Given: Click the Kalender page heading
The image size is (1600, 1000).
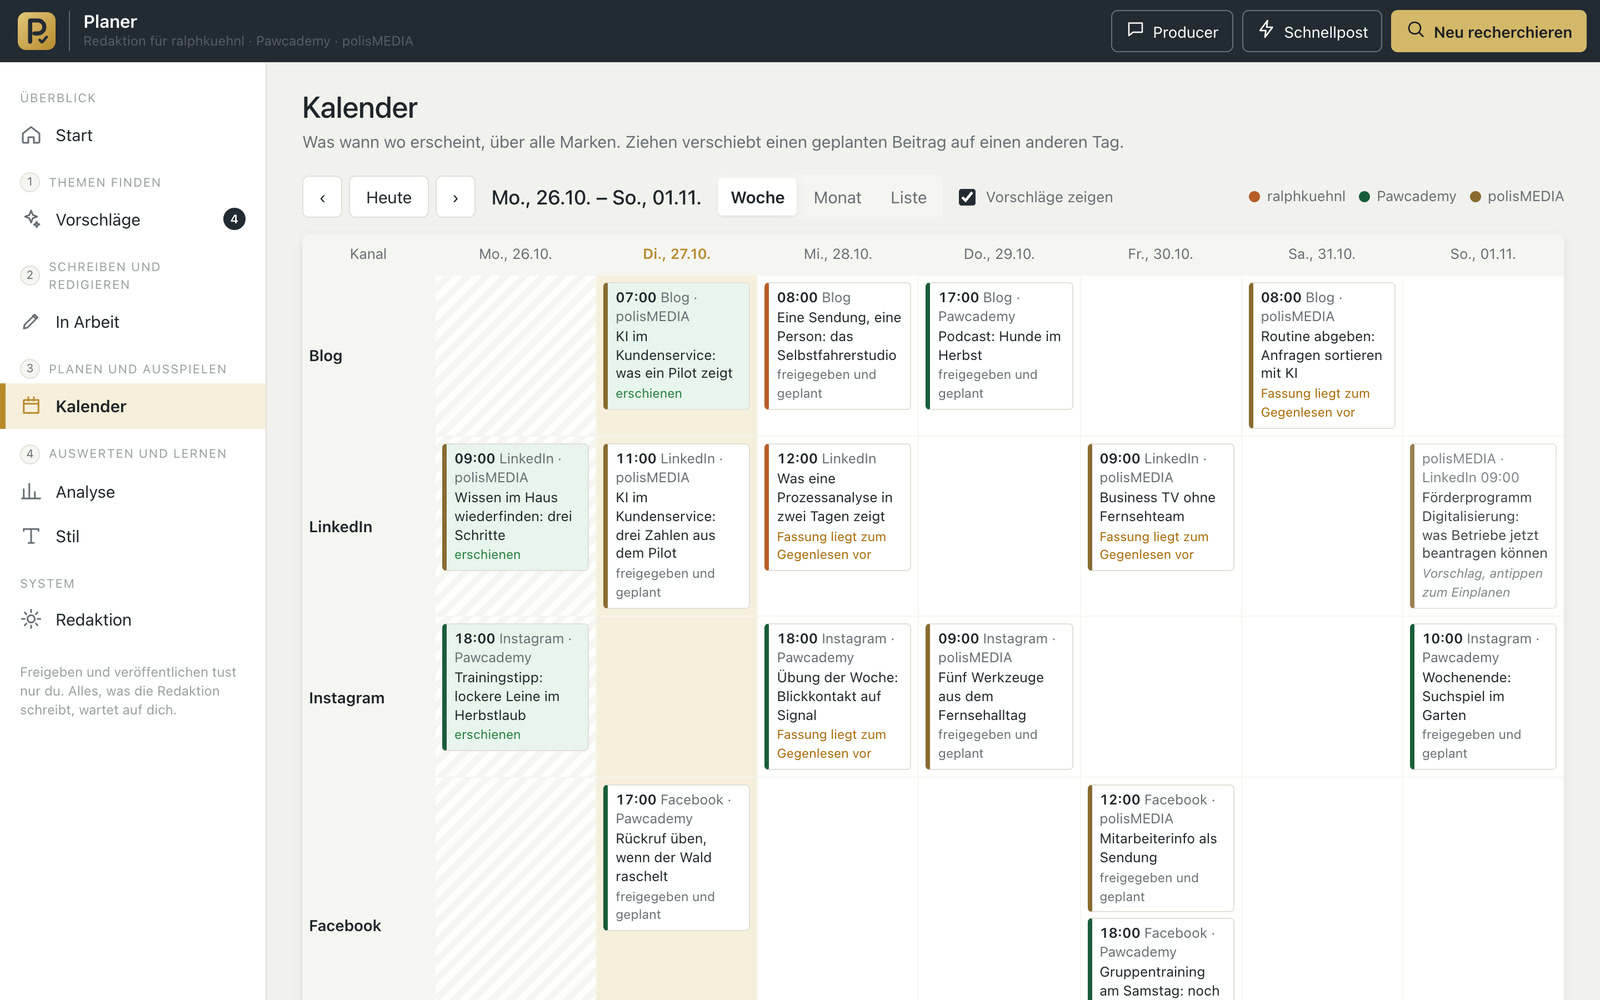Looking at the screenshot, I should [x=360, y=107].
